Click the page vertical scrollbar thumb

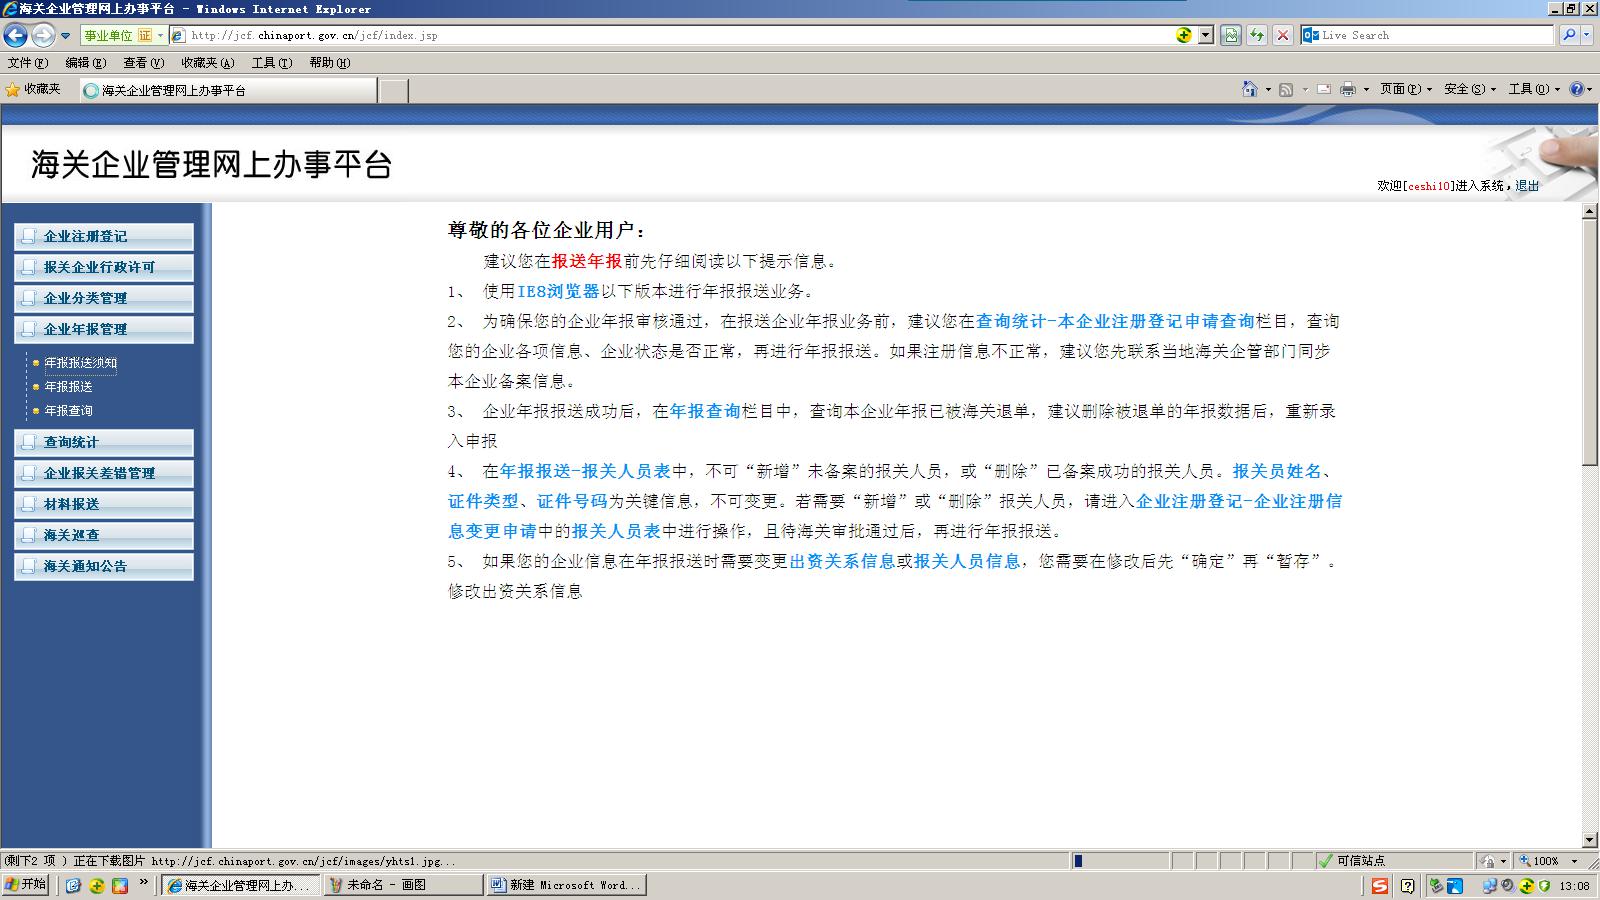1590,340
